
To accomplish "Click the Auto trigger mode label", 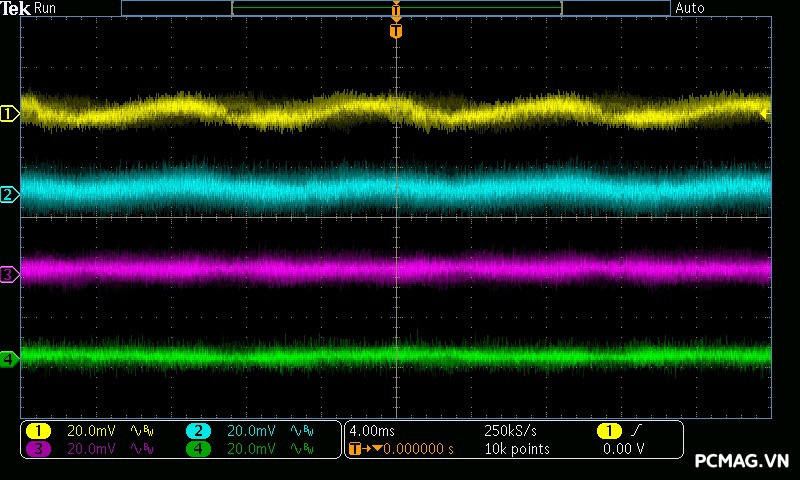I will 690,8.
